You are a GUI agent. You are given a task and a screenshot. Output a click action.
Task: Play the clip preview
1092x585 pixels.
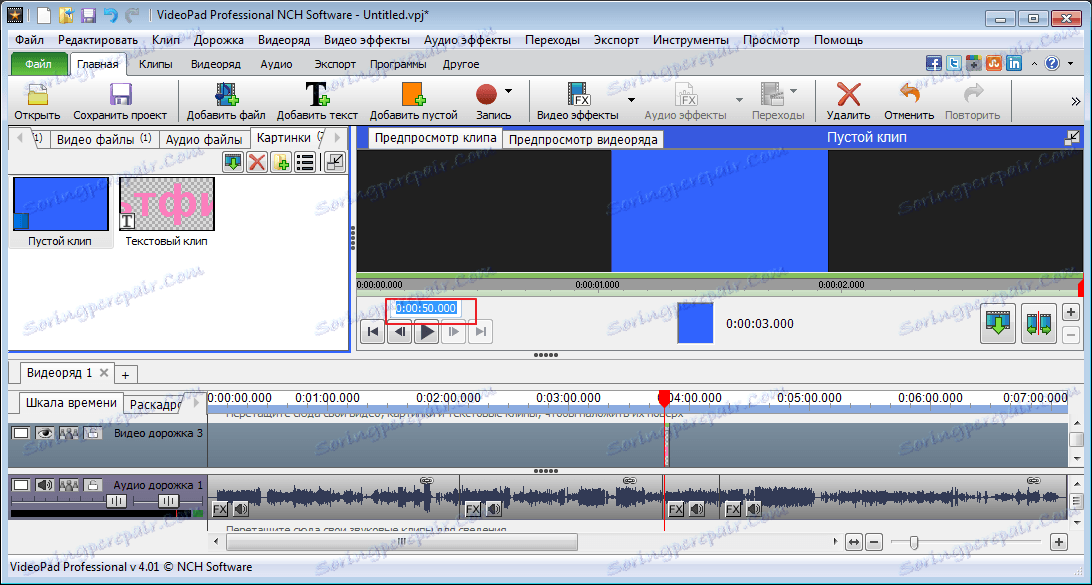coord(427,332)
